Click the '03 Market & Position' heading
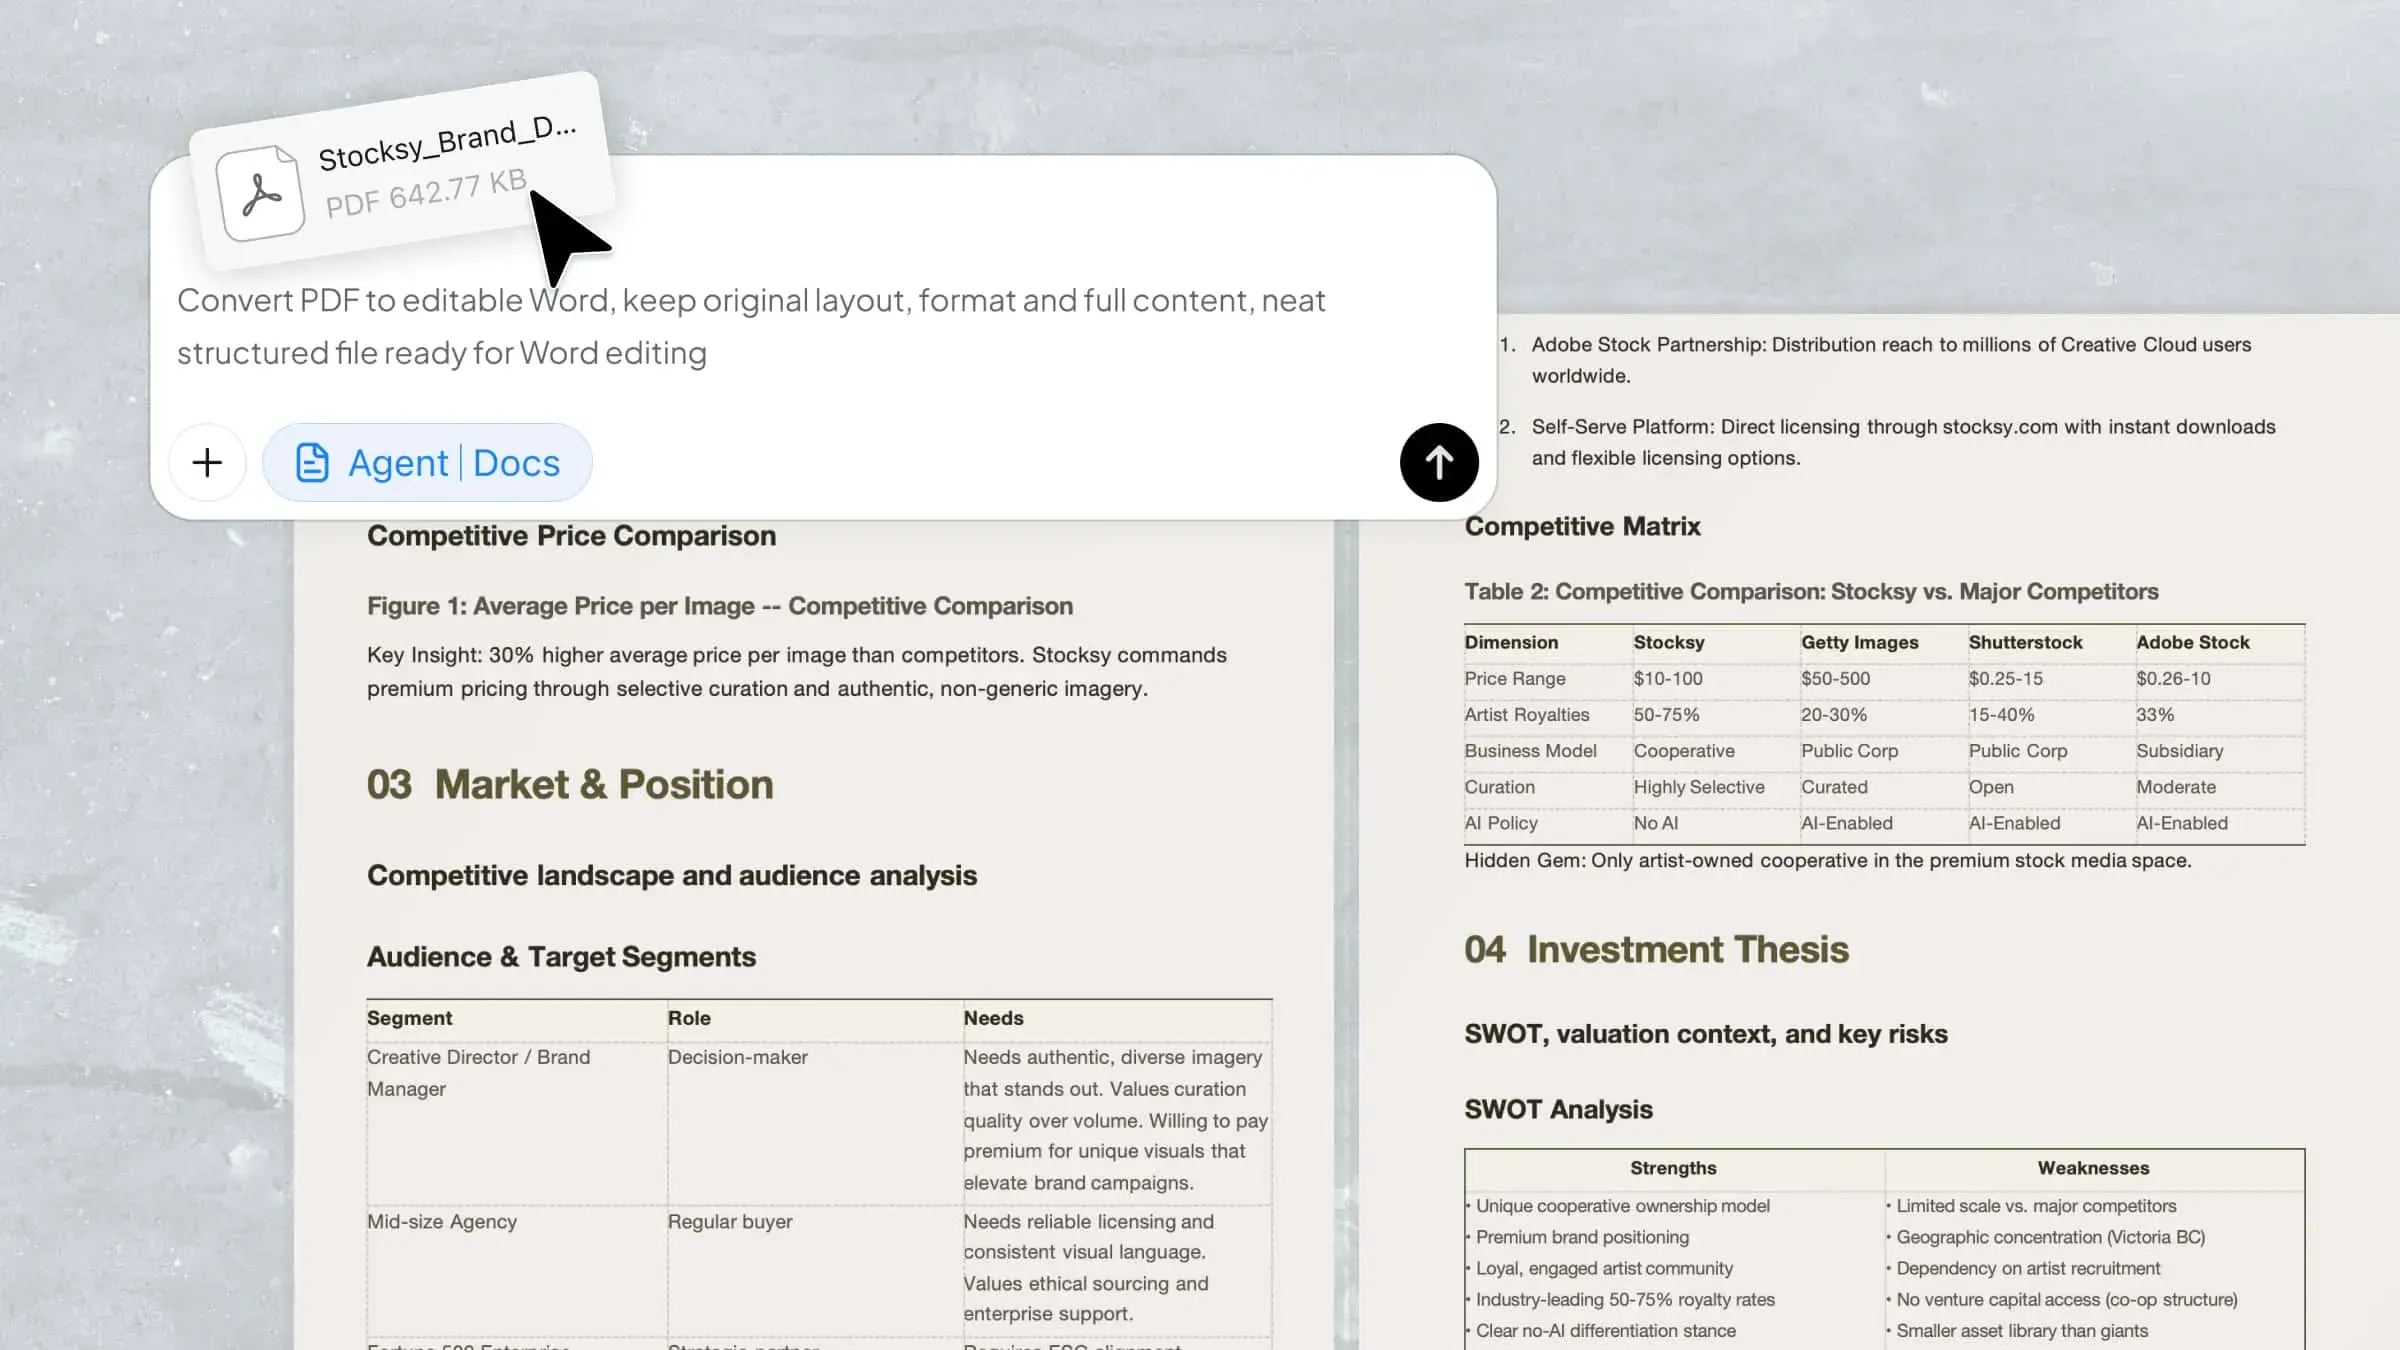 pos(570,784)
